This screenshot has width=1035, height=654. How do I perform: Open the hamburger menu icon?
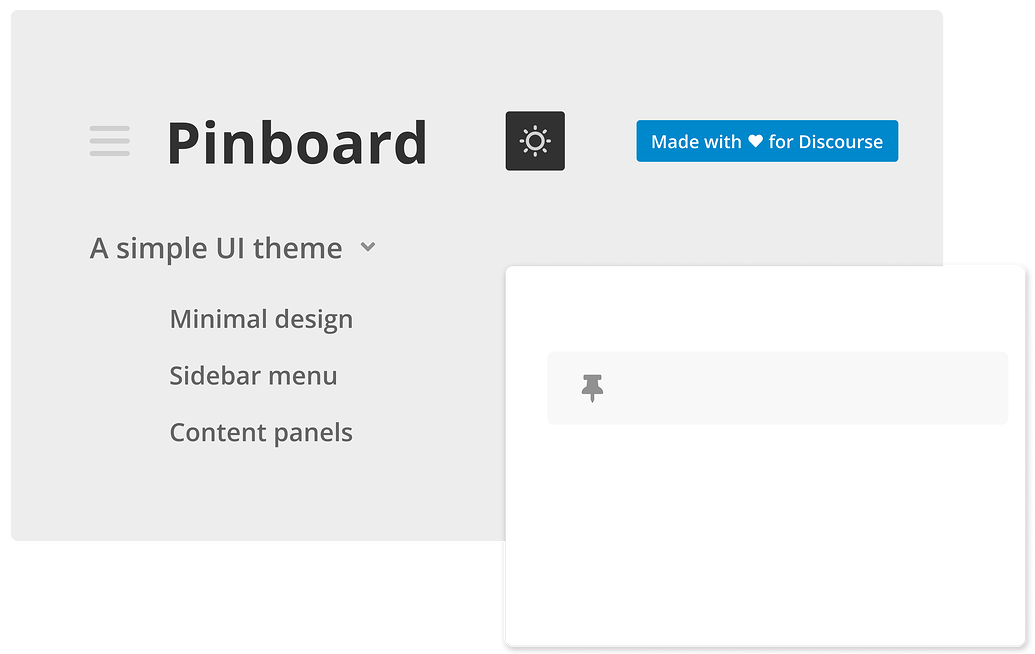110,141
